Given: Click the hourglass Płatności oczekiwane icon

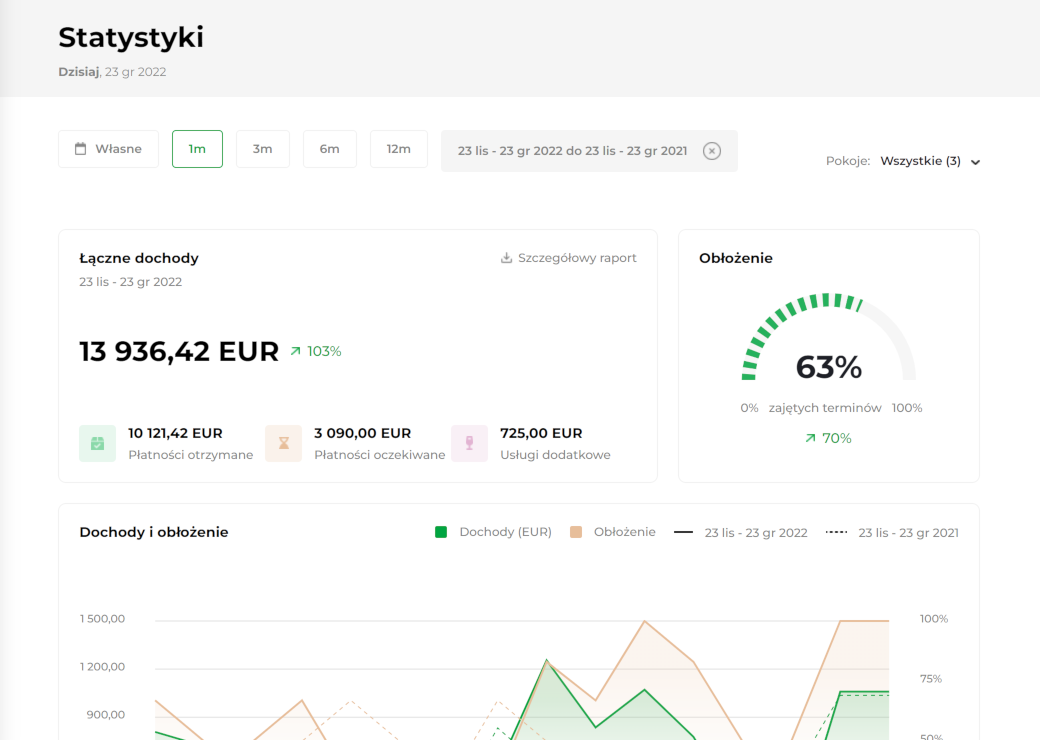Looking at the screenshot, I should 283,443.
